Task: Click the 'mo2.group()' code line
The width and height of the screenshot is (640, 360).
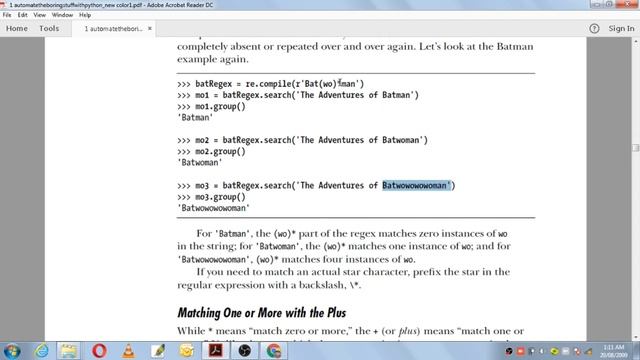Action: (x=211, y=151)
